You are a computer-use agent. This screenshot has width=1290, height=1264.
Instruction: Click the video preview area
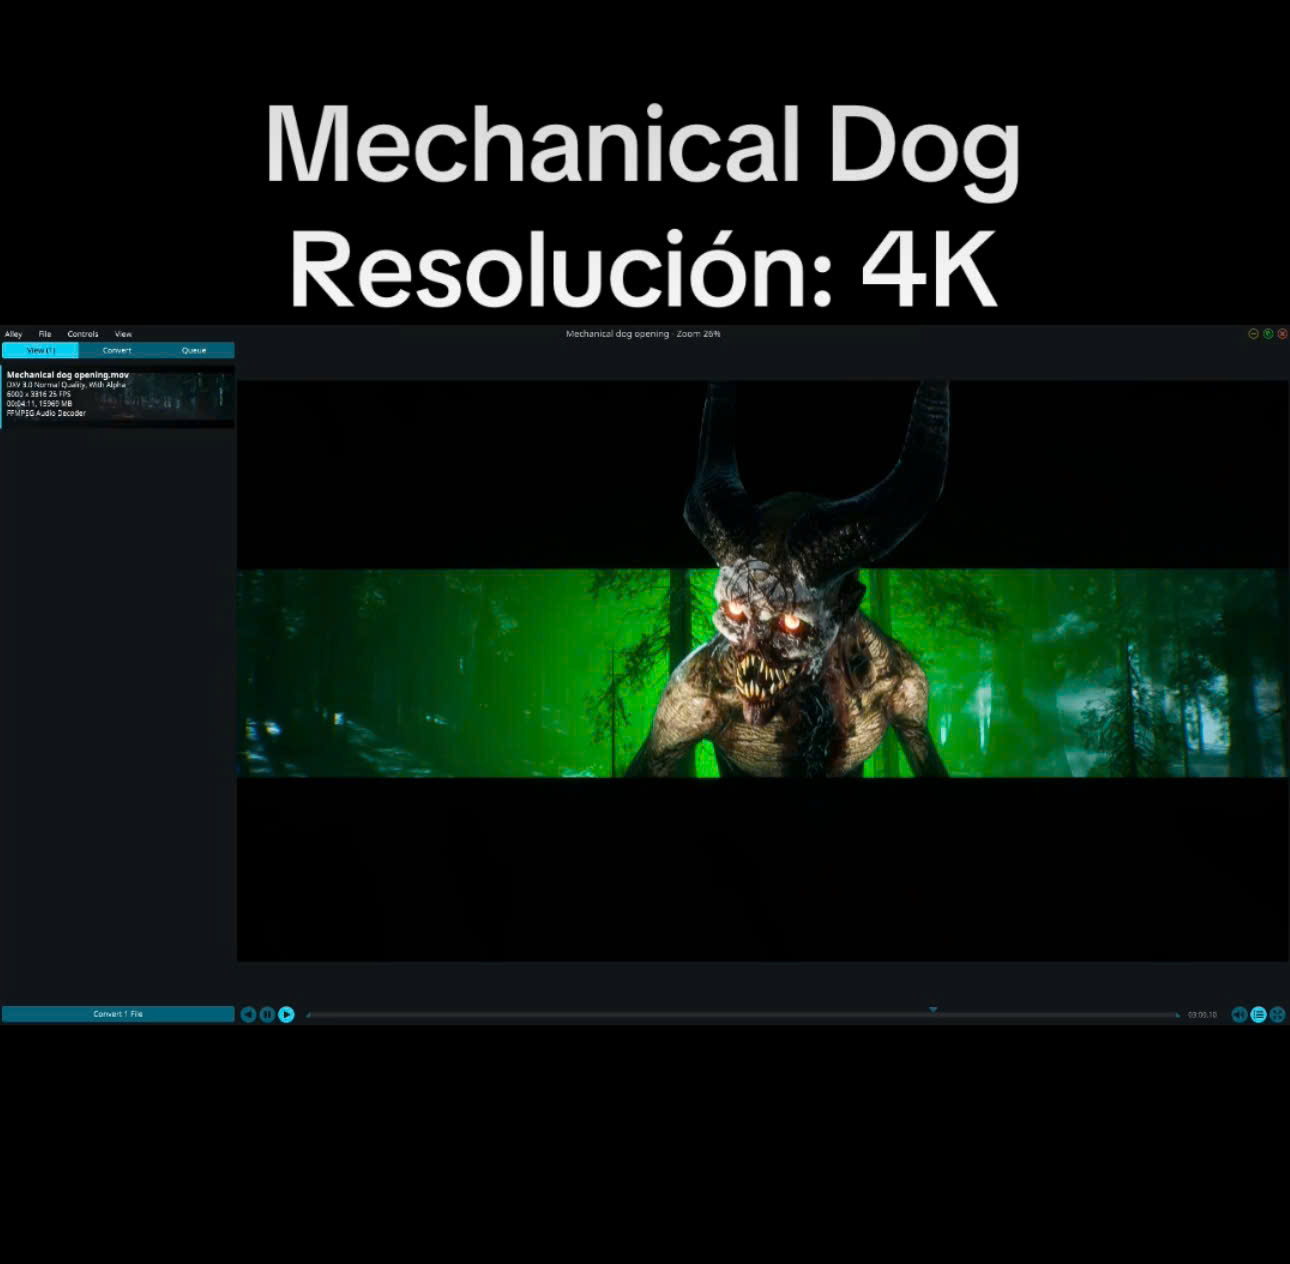coord(763,670)
